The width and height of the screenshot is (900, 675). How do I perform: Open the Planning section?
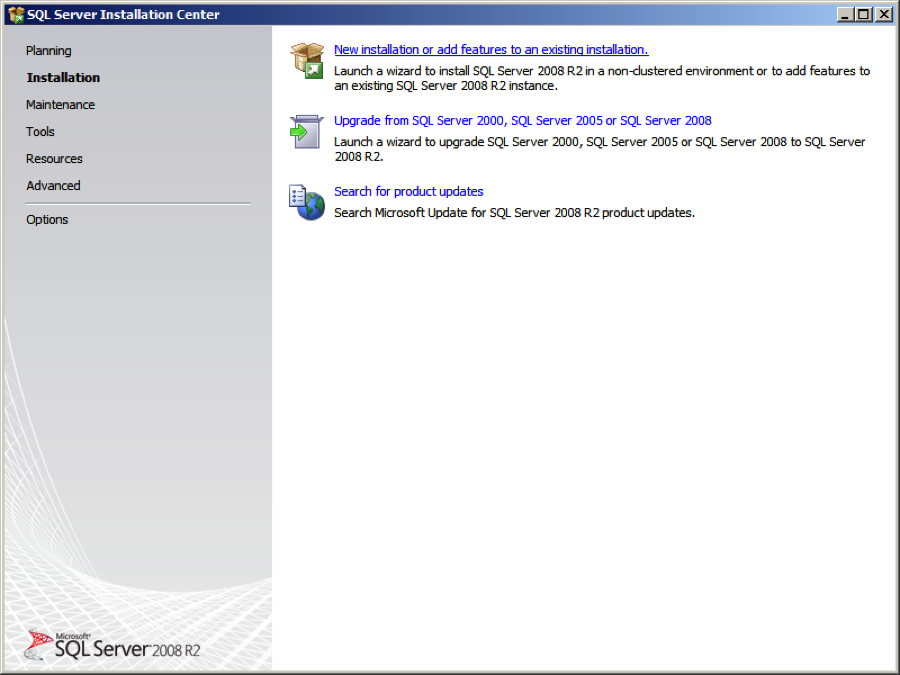(x=49, y=51)
